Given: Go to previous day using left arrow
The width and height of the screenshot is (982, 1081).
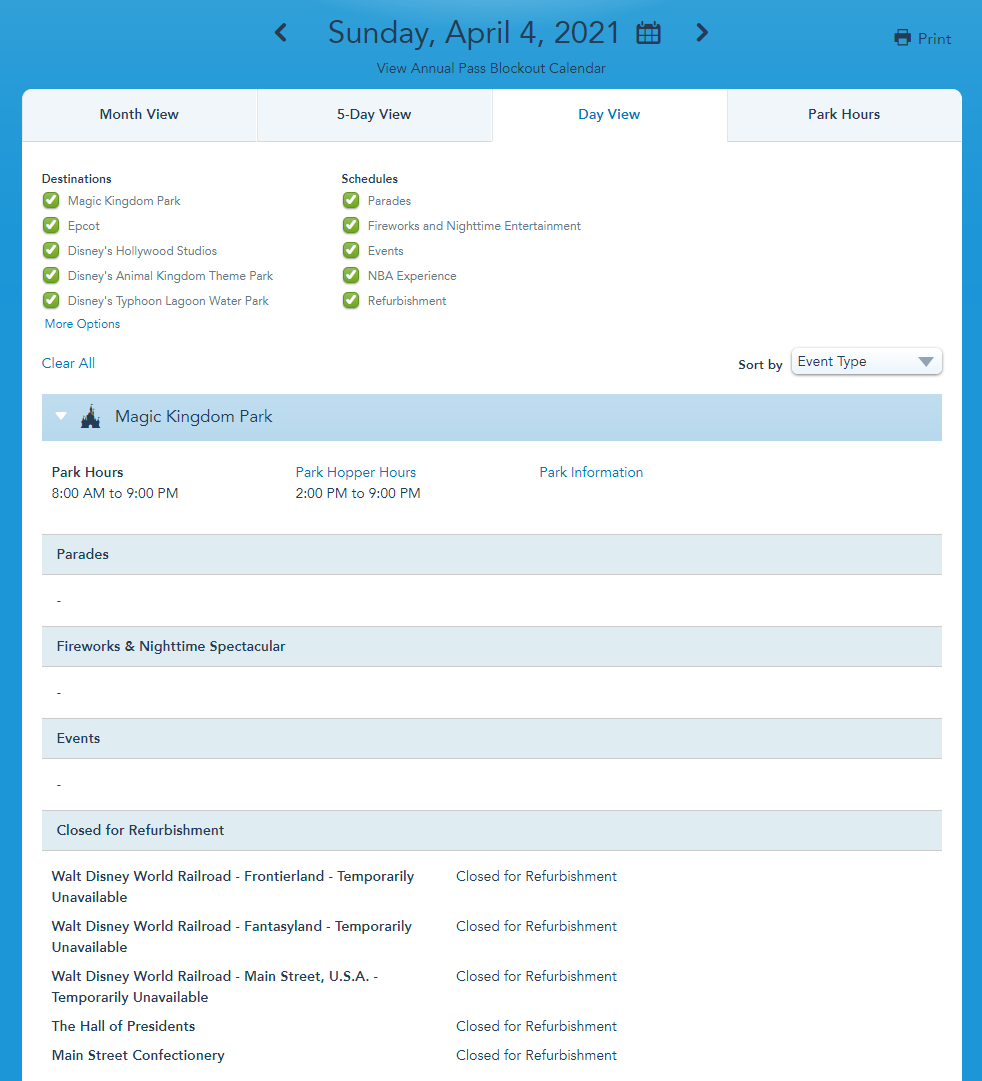Looking at the screenshot, I should [x=281, y=33].
